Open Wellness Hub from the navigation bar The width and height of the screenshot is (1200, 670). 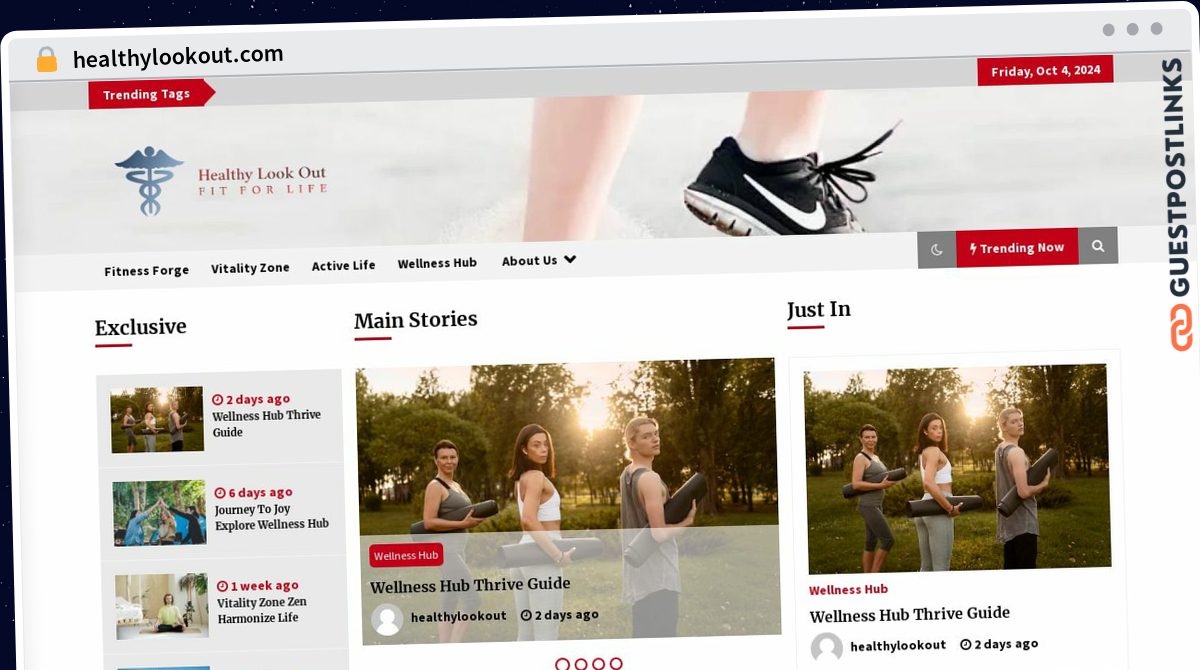click(437, 263)
